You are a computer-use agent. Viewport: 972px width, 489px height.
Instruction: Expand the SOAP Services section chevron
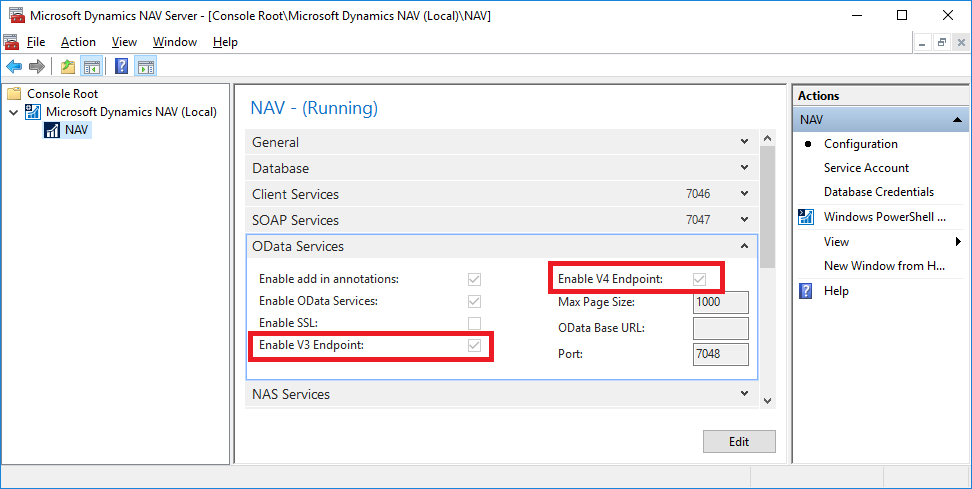pyautogui.click(x=744, y=220)
